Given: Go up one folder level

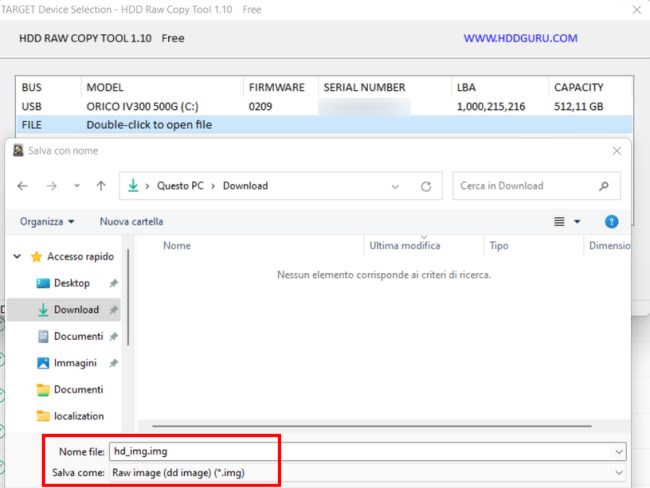Looking at the screenshot, I should point(101,186).
